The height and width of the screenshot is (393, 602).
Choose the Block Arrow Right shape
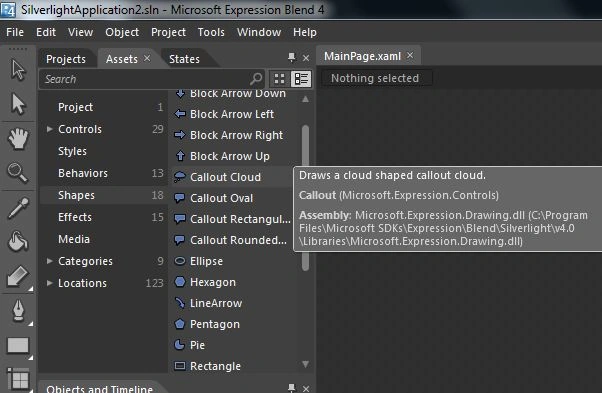[230, 135]
